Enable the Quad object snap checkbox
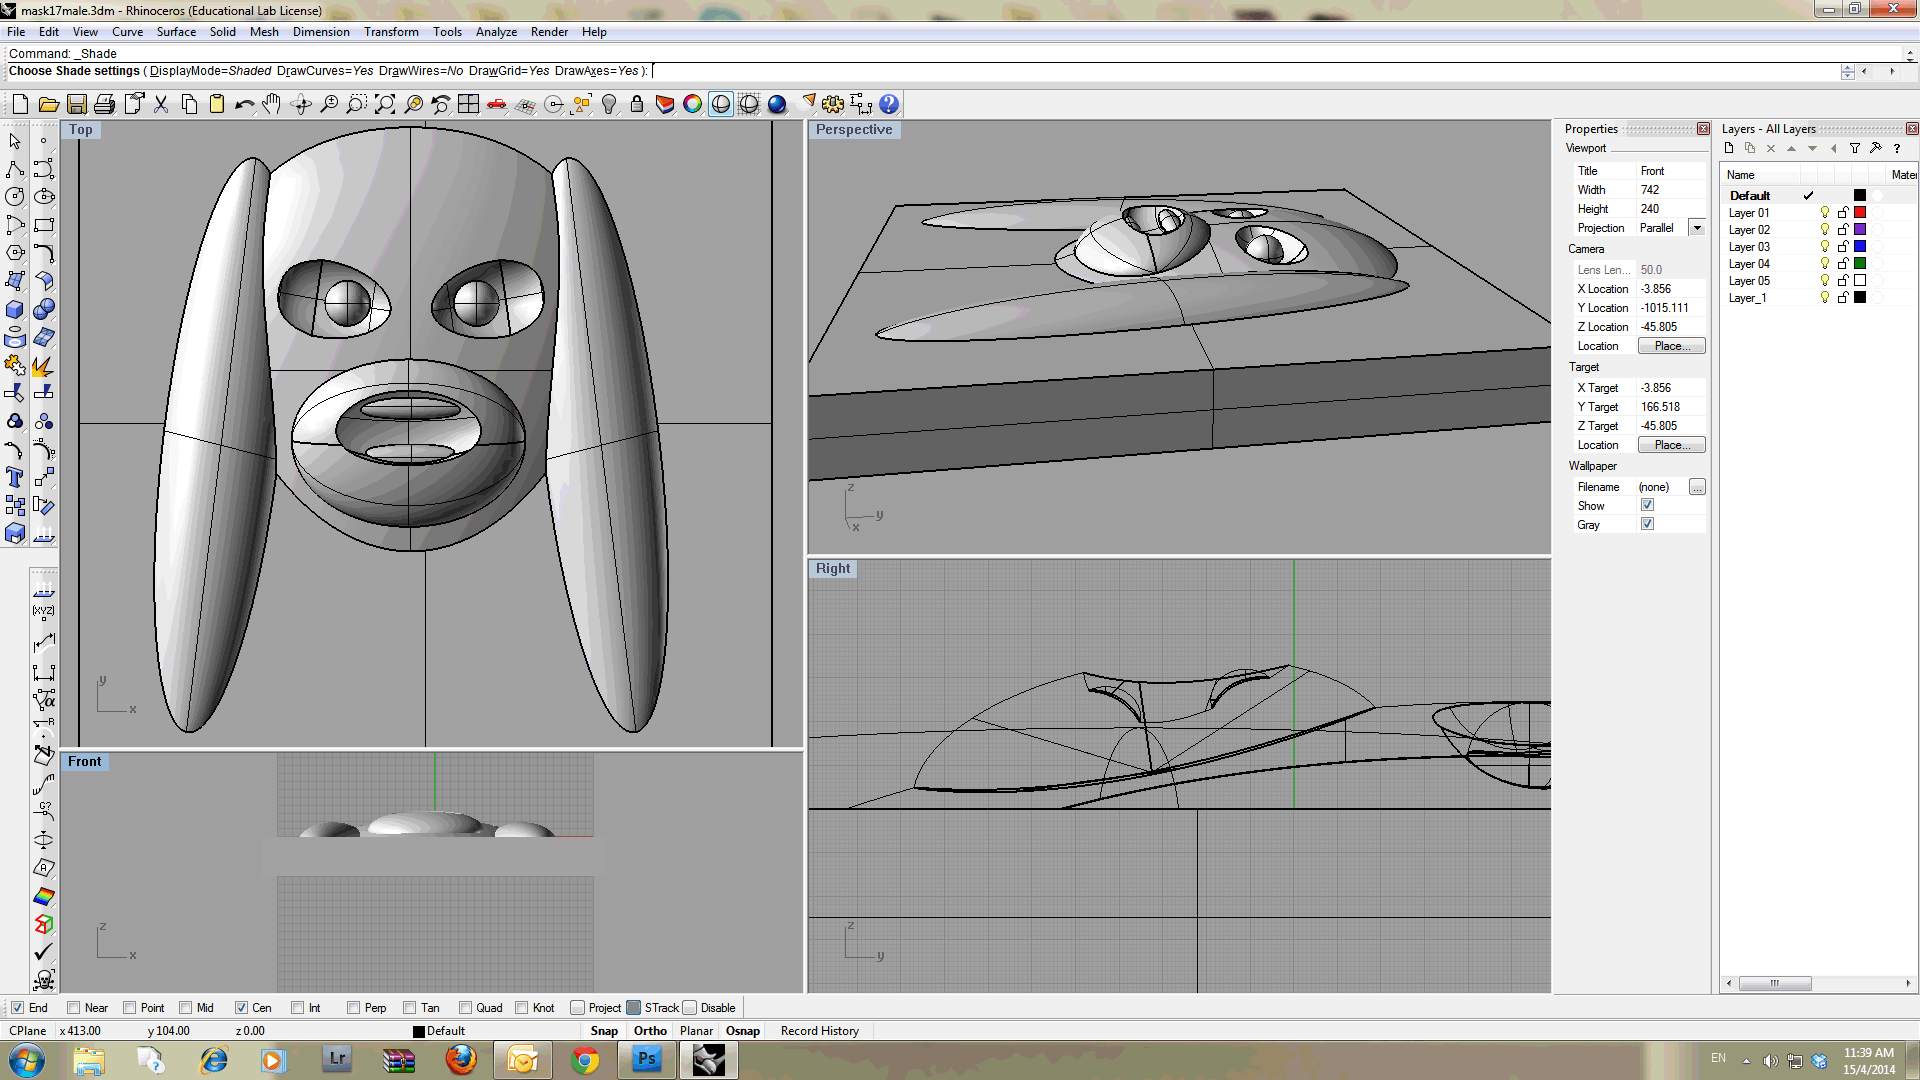The image size is (1920, 1080). (466, 1007)
